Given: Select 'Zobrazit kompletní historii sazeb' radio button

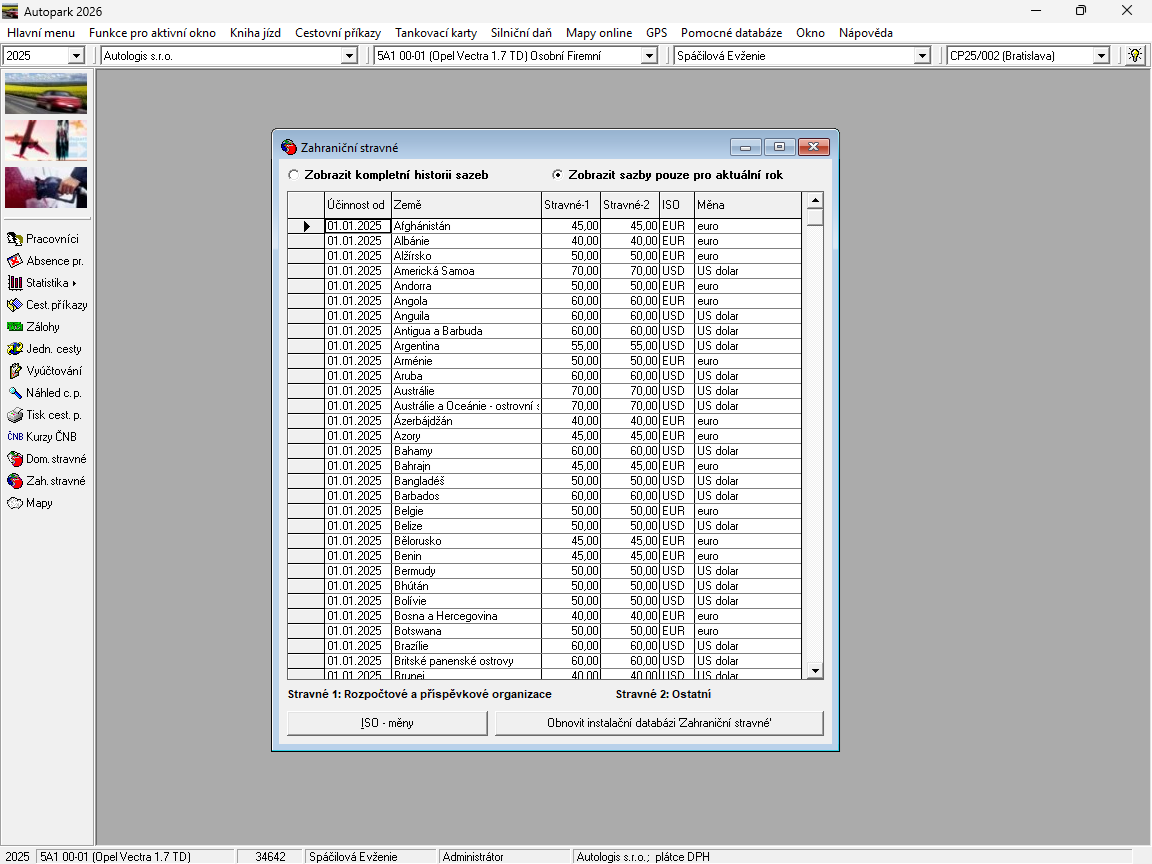Looking at the screenshot, I should (x=293, y=175).
